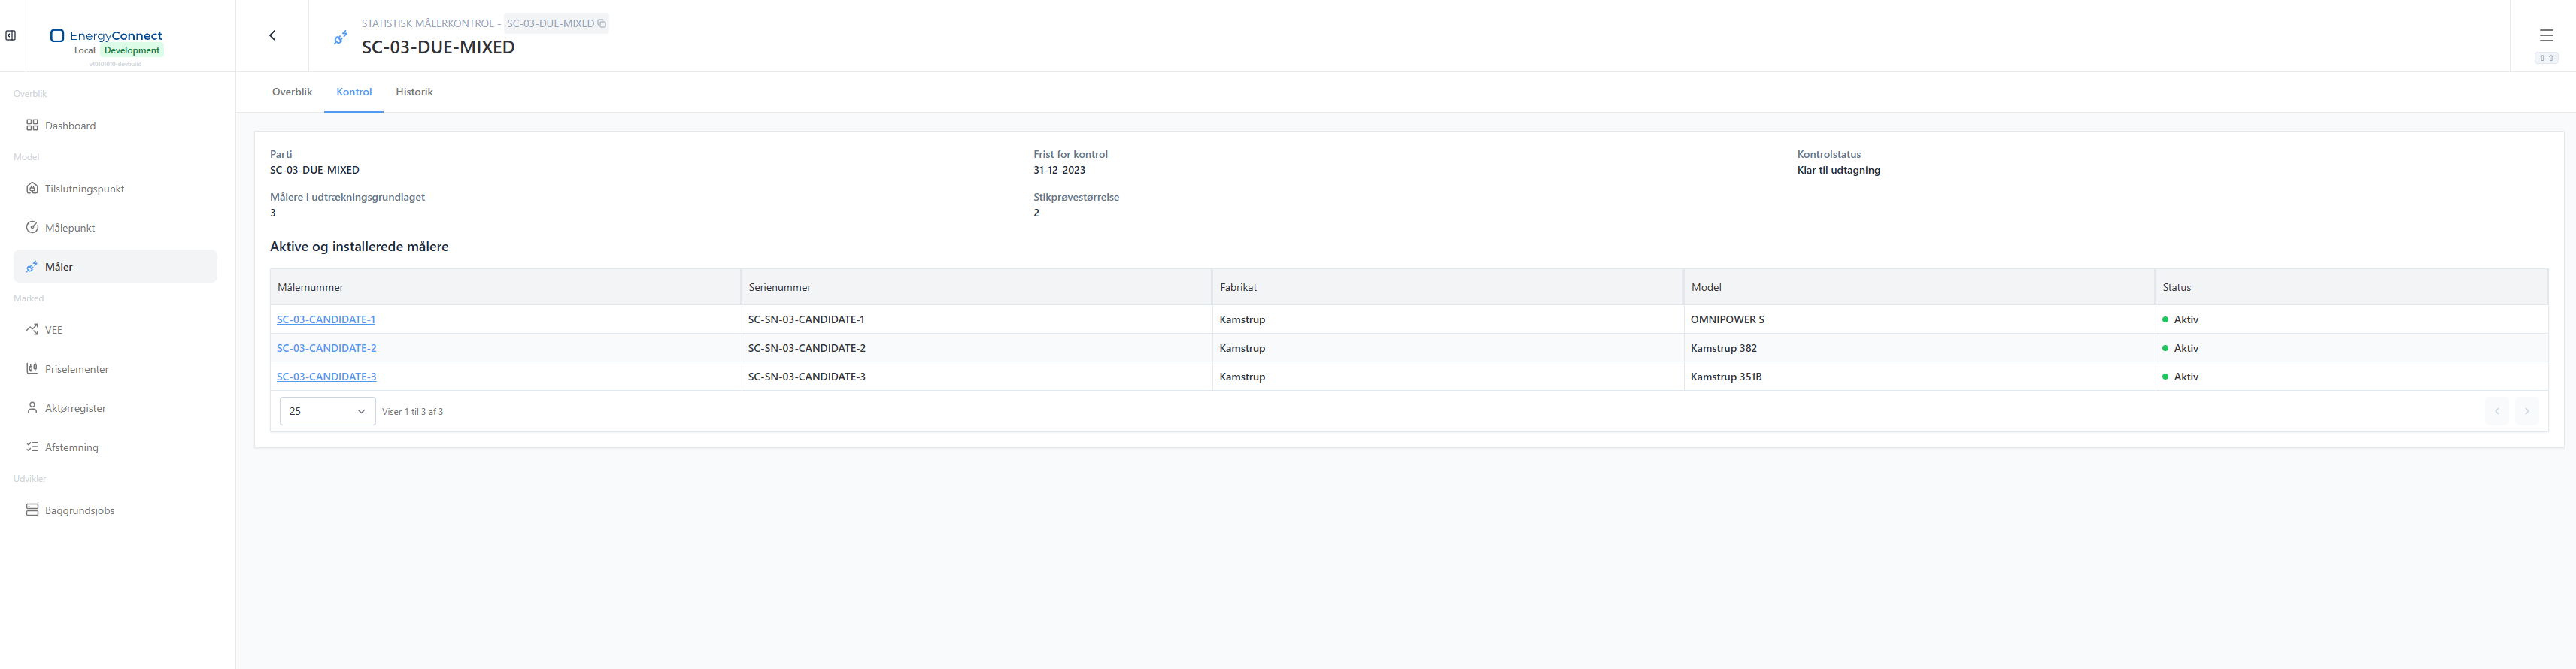Go to previous table page arrow
2576x669 pixels.
coord(2497,411)
